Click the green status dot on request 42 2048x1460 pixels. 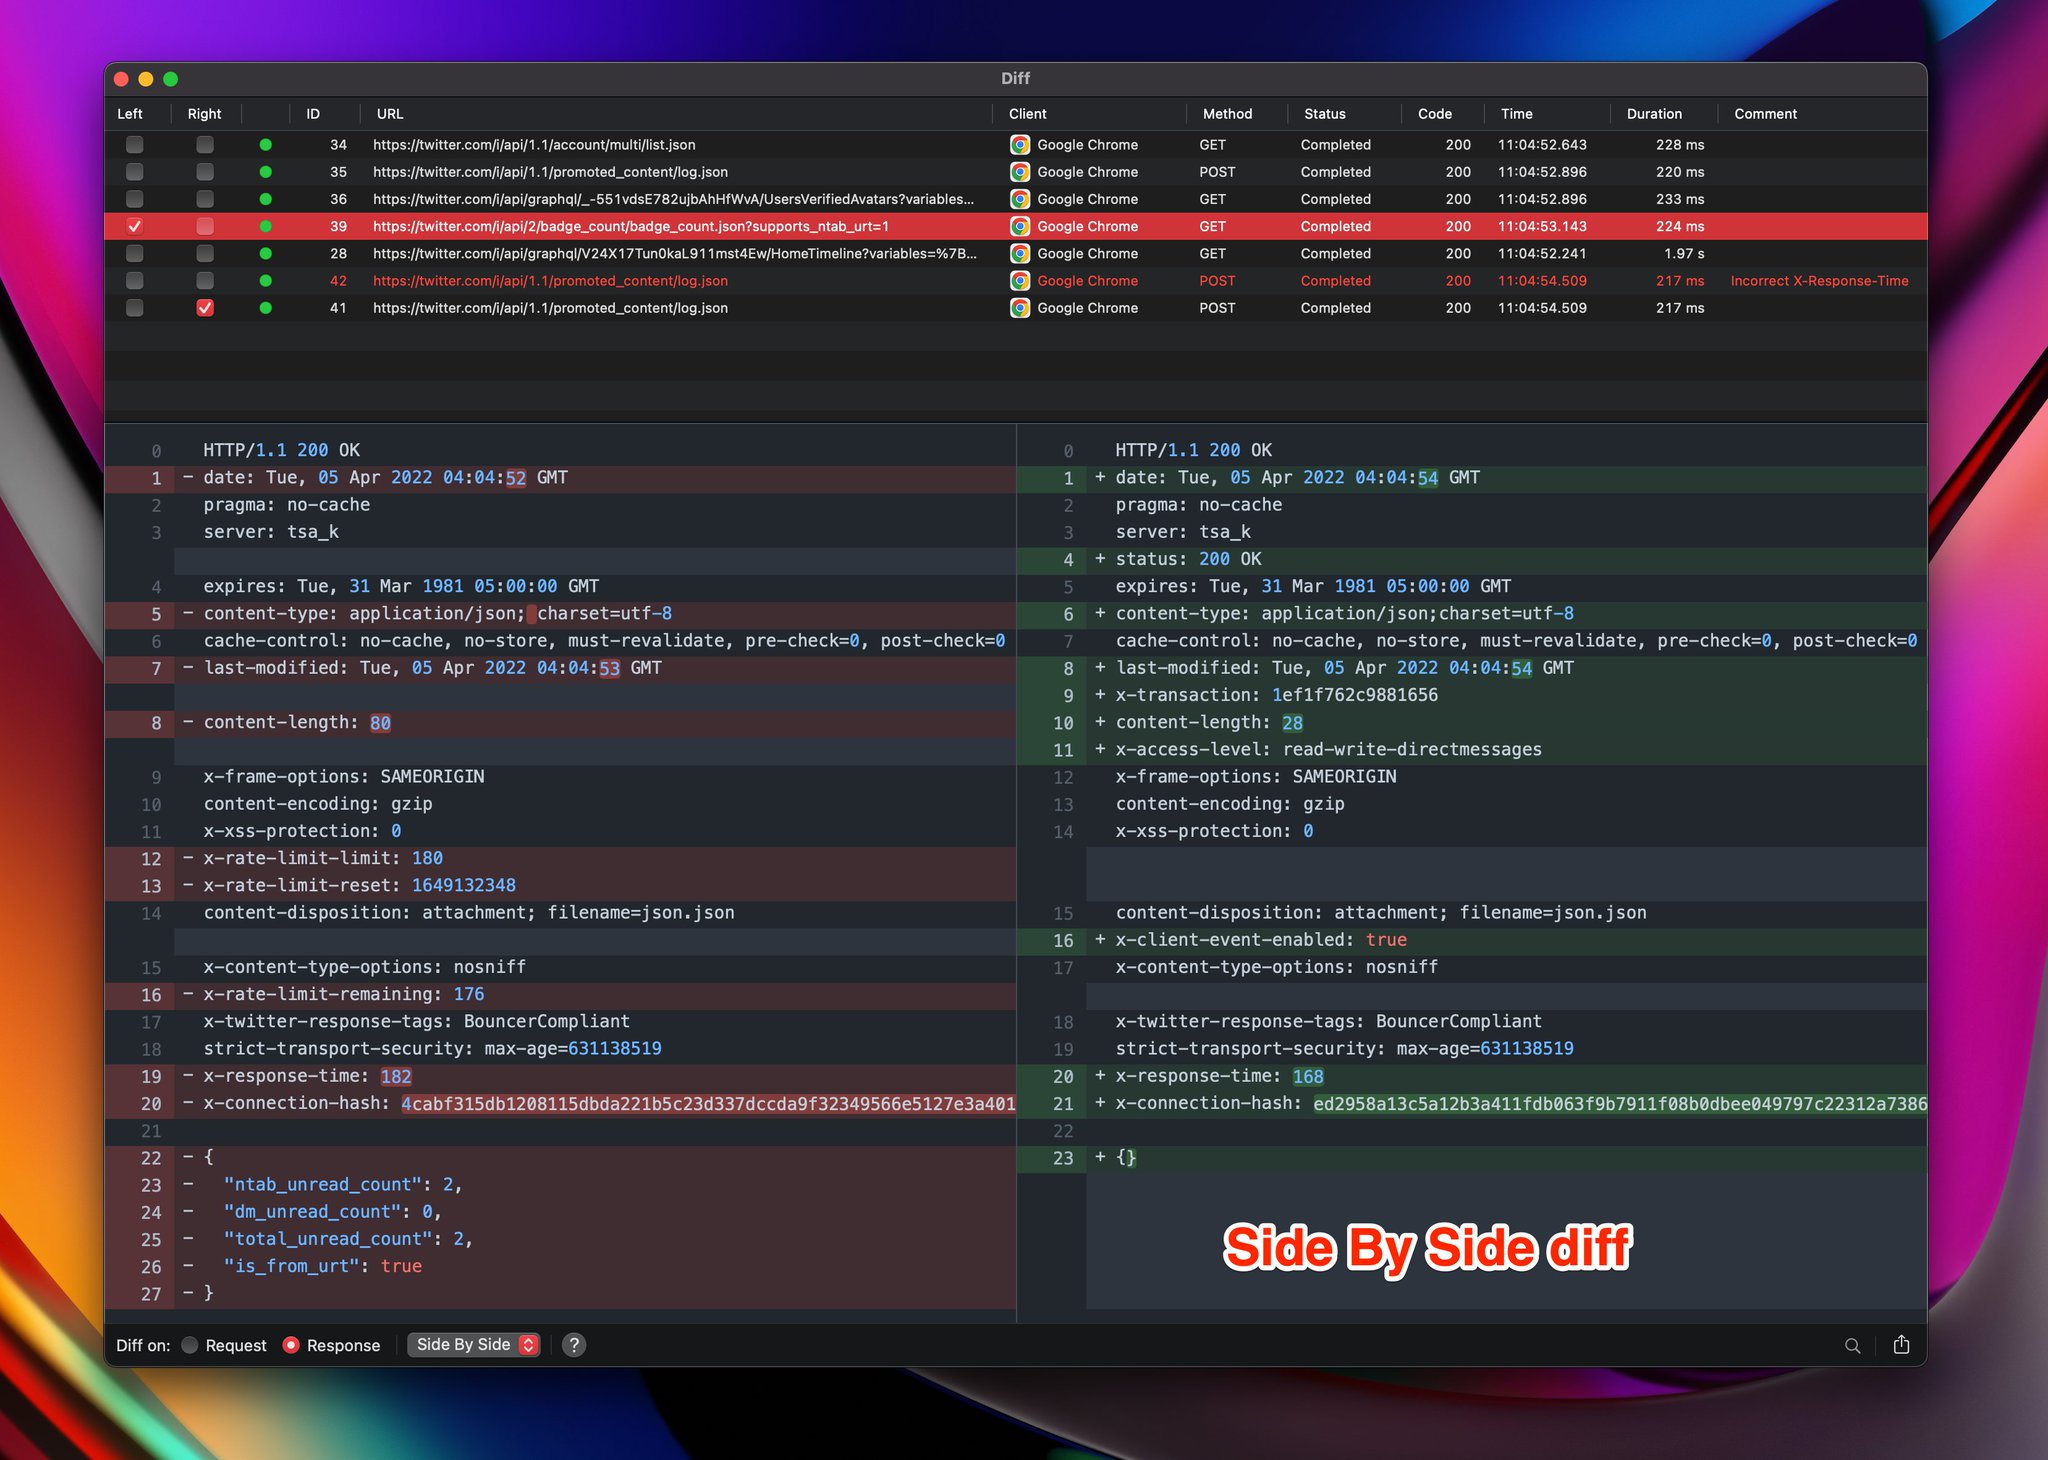[268, 281]
